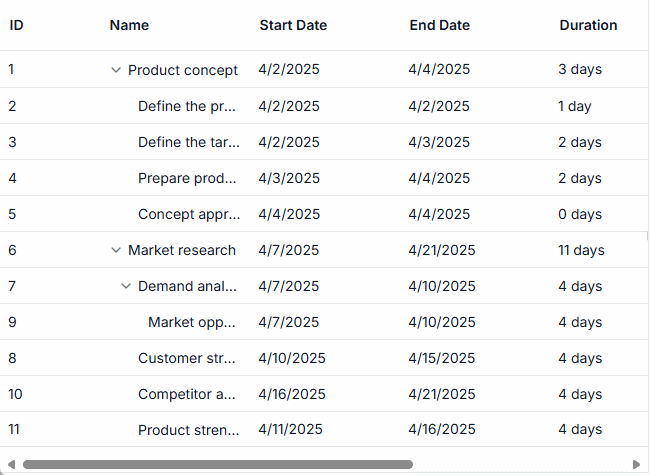Viewport: 650px width, 475px height.
Task: Collapse the Product concept row
Action: point(116,70)
